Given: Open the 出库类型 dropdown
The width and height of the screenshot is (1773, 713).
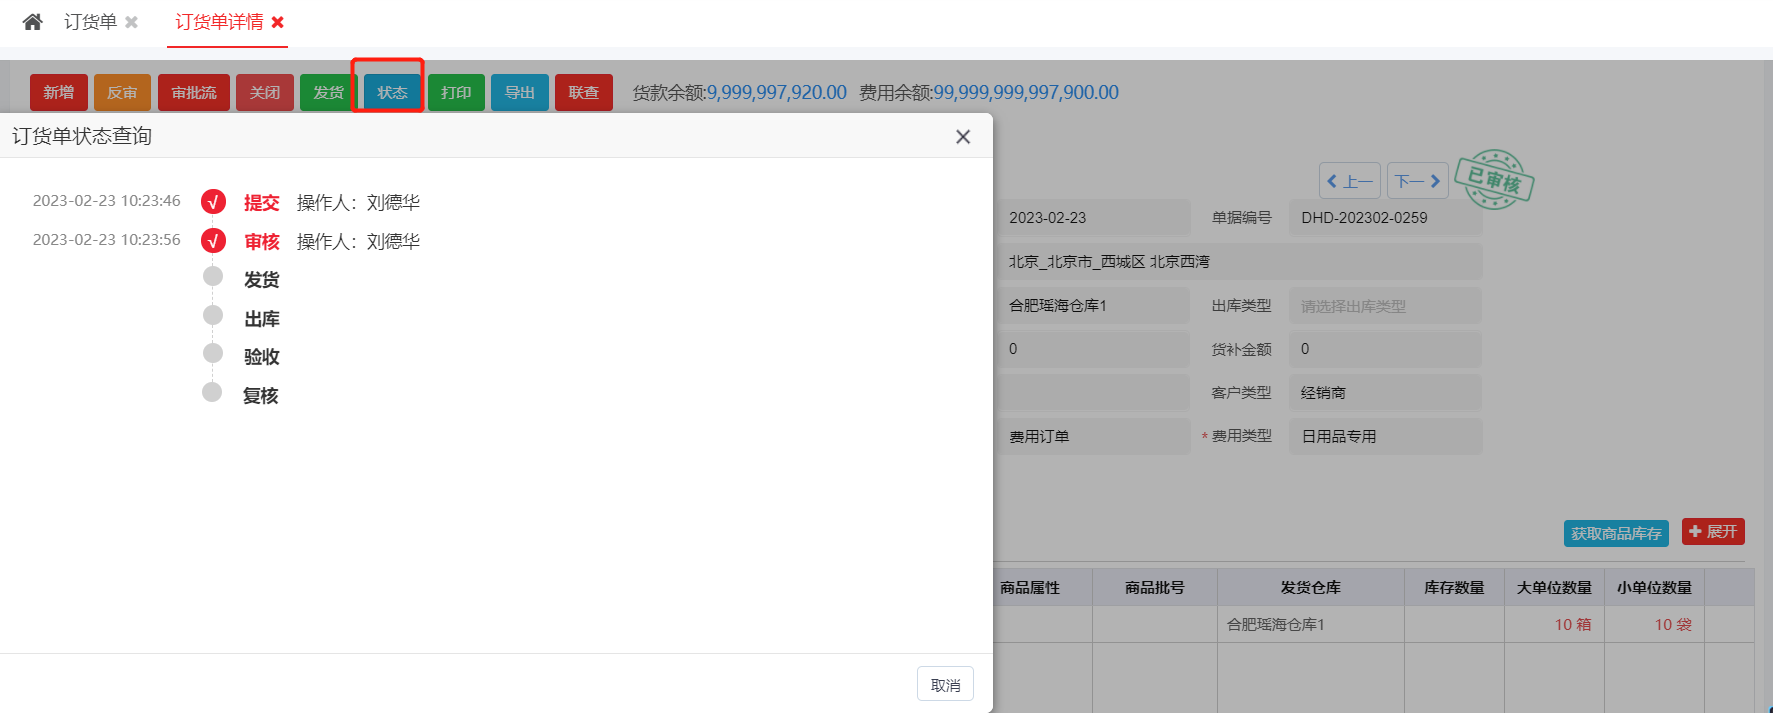Looking at the screenshot, I should coord(1385,305).
